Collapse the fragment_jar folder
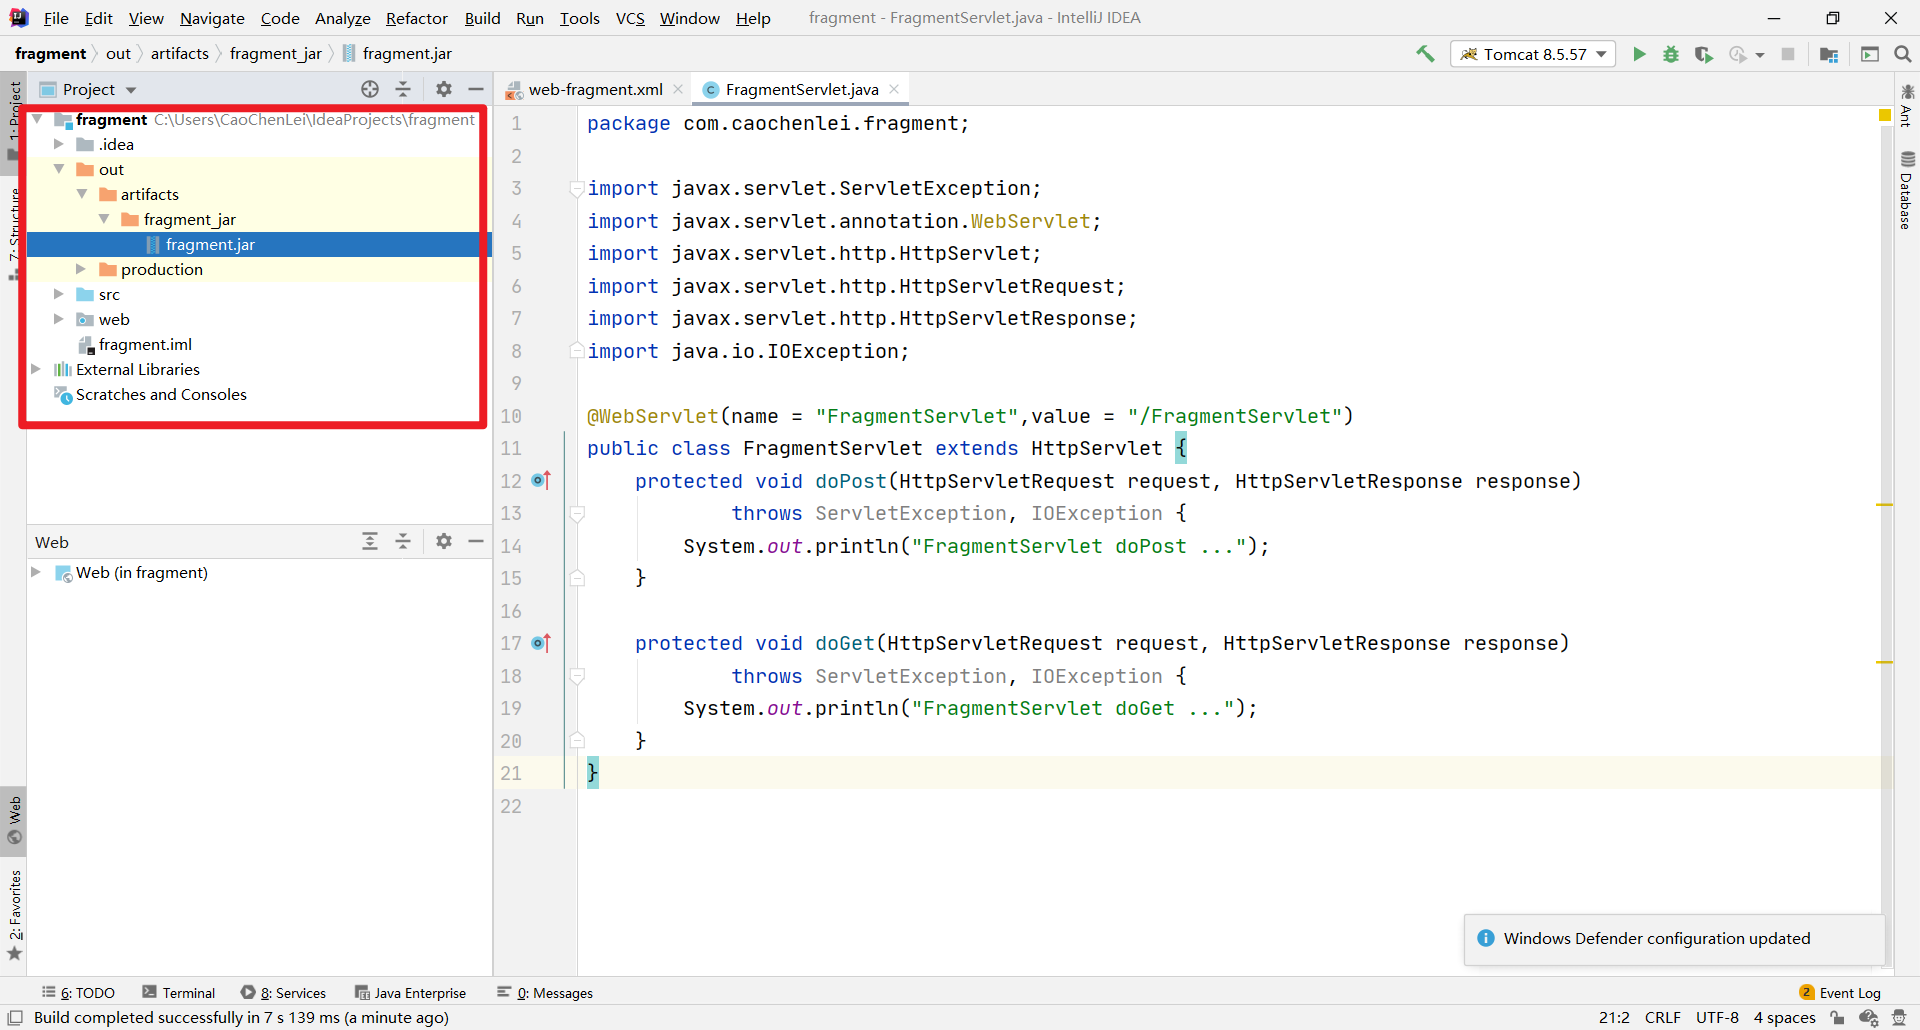Image resolution: width=1920 pixels, height=1030 pixels. [x=104, y=219]
